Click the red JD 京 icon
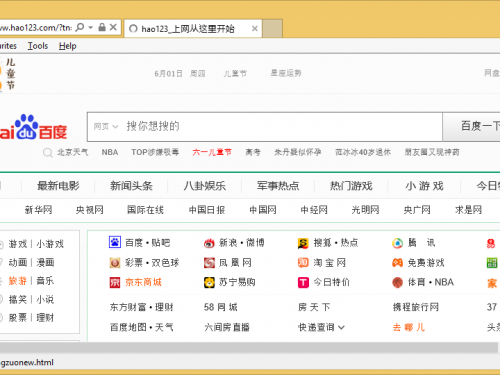This screenshot has width=500, height=375. point(115,283)
